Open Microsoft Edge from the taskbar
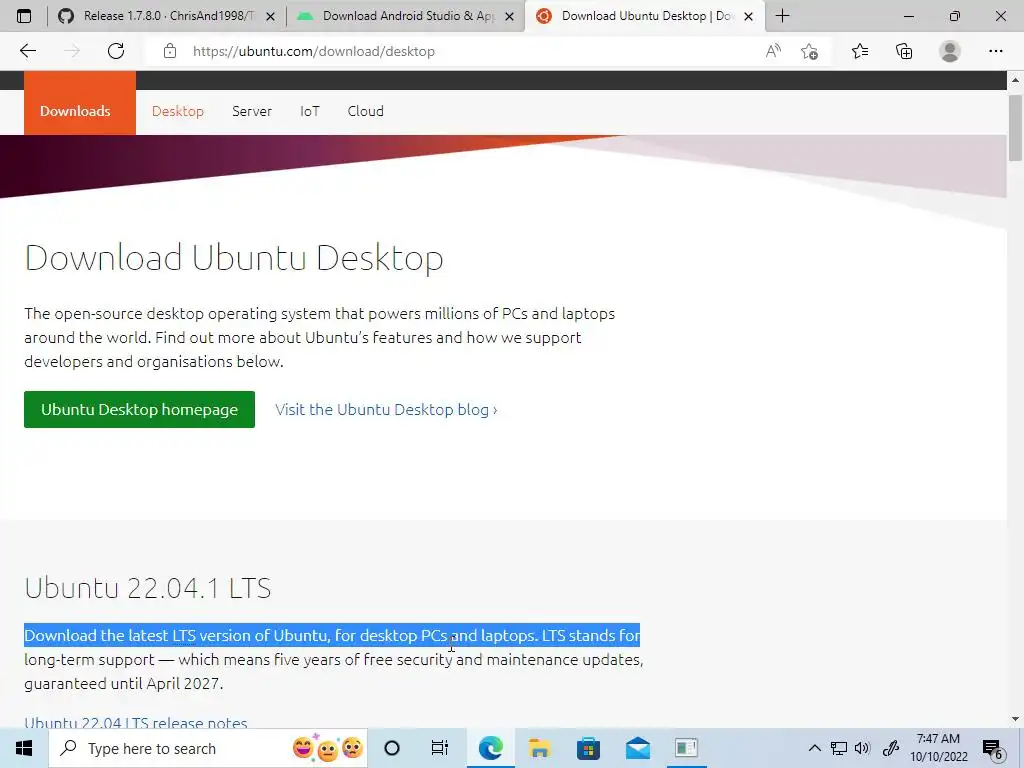The image size is (1024, 768). coord(490,748)
